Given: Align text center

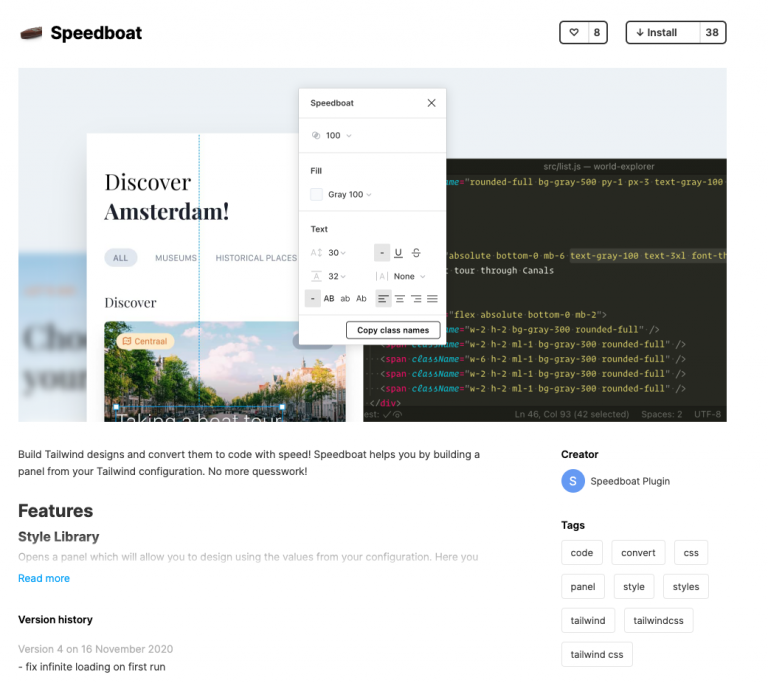Looking at the screenshot, I should tap(400, 298).
